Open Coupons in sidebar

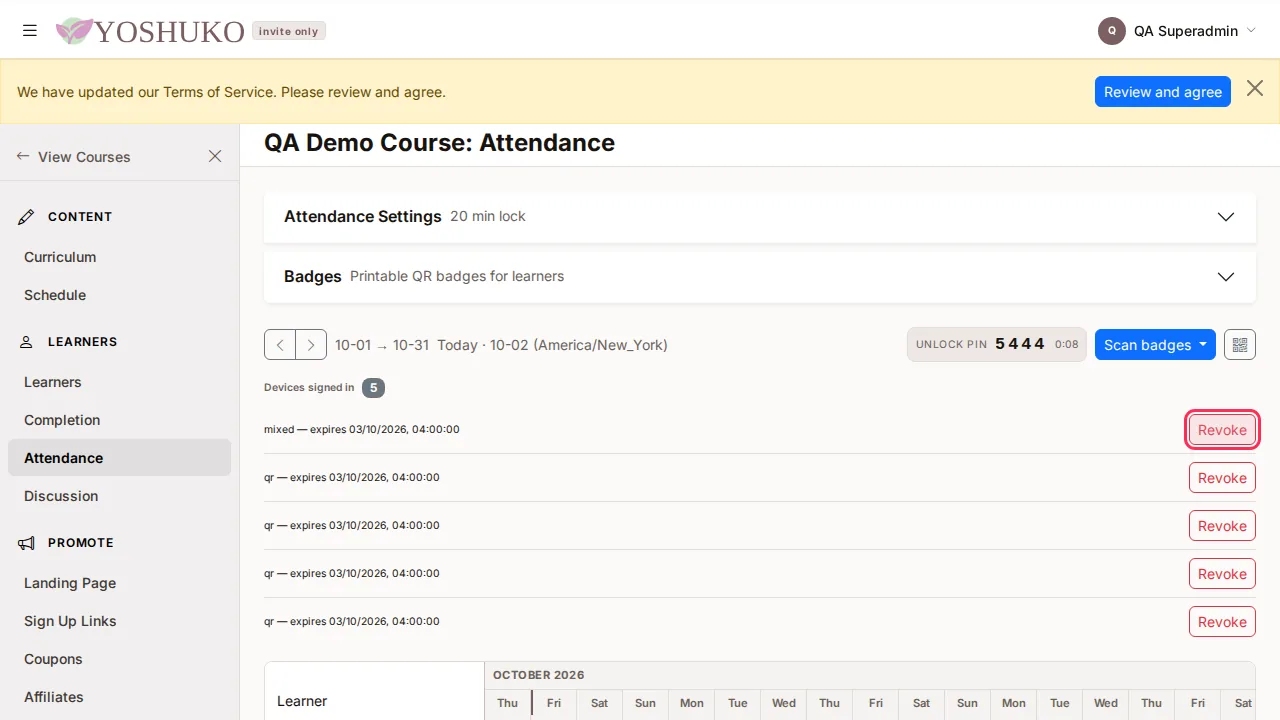(53, 659)
